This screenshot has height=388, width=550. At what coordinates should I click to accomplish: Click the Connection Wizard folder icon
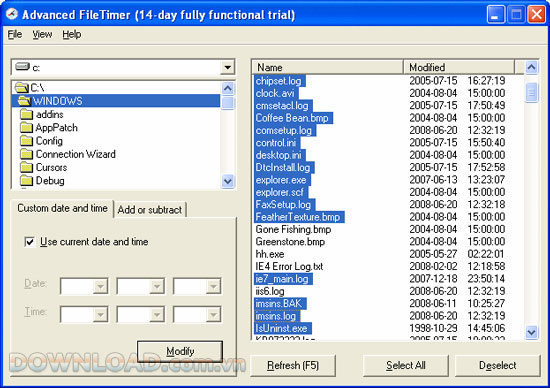(27, 154)
